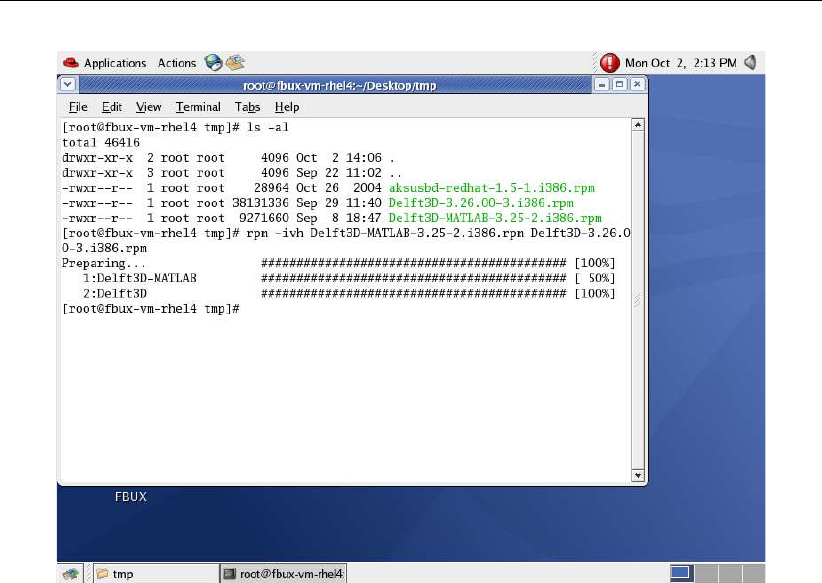The width and height of the screenshot is (822, 583).
Task: Click Delft3D-3.26.00-3.i386.rpm in the listing
Action: (x=481, y=203)
